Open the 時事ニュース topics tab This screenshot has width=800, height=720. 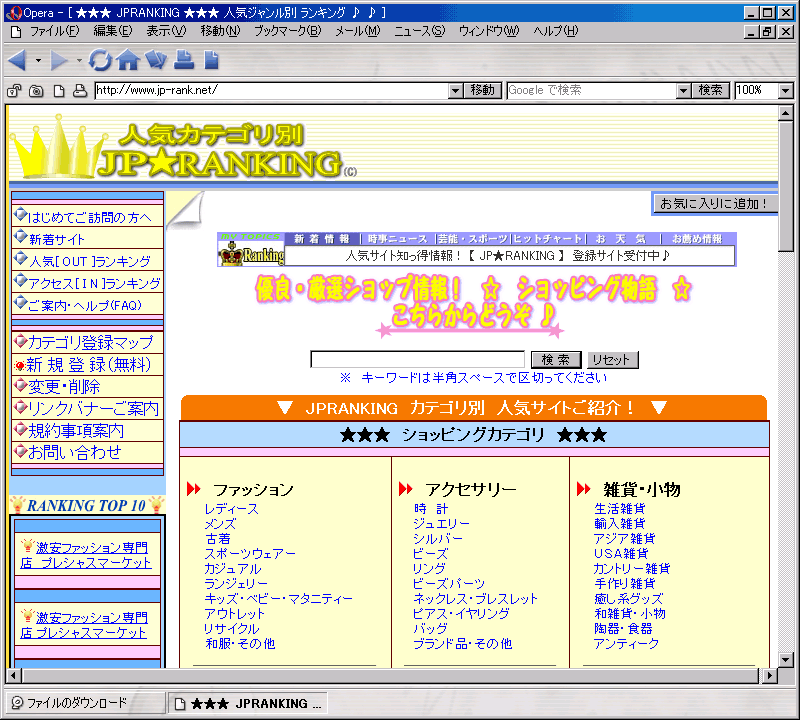pyautogui.click(x=397, y=239)
